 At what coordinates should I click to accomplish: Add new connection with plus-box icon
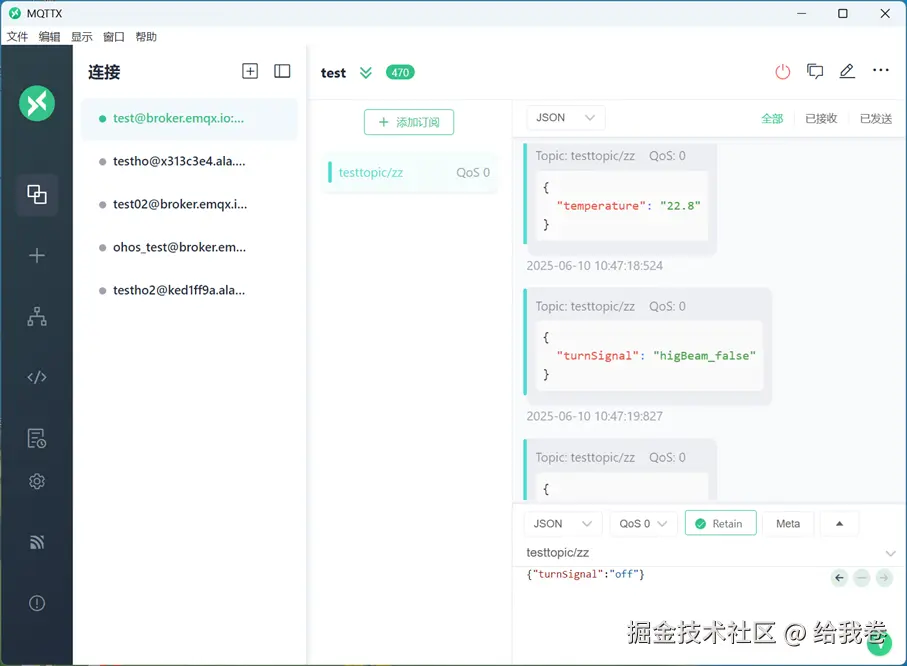(250, 71)
